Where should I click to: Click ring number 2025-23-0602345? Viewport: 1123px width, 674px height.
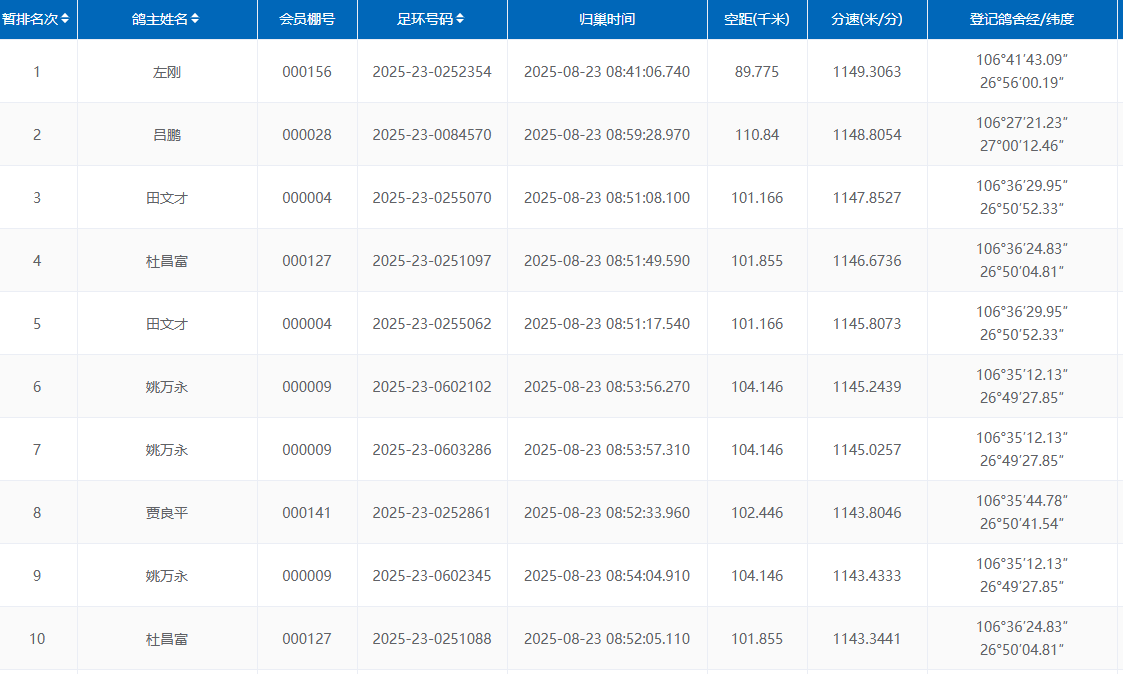[x=431, y=576]
